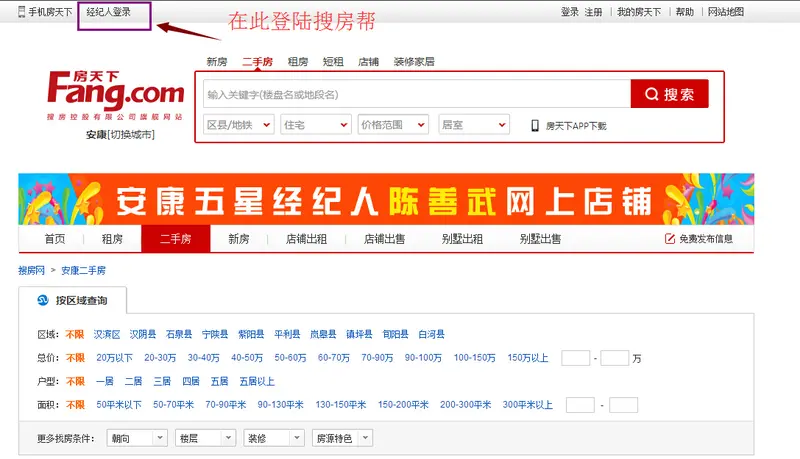Filter region by 白河县
The width and height of the screenshot is (800, 459).
pos(432,335)
